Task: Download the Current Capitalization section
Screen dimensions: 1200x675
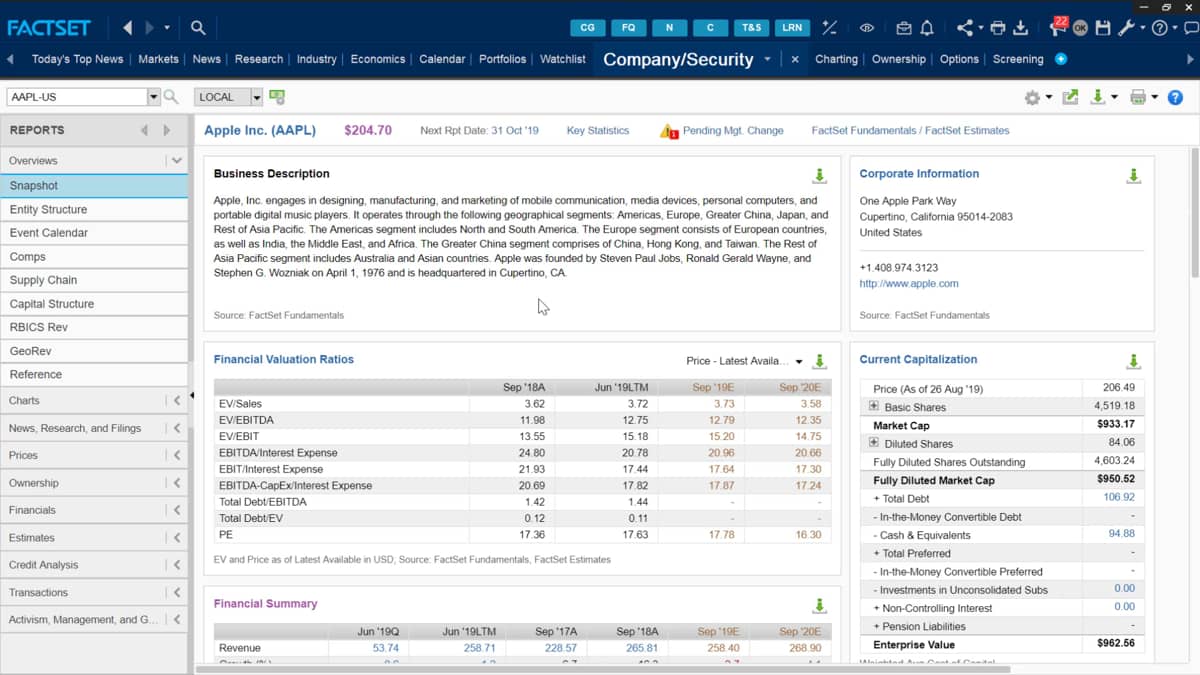Action: coord(1133,361)
